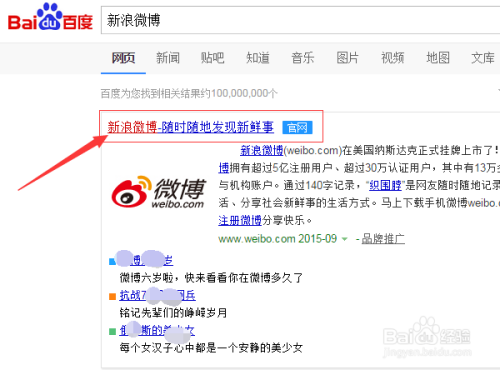
Task: Open the 视频 tab
Action: (393, 58)
